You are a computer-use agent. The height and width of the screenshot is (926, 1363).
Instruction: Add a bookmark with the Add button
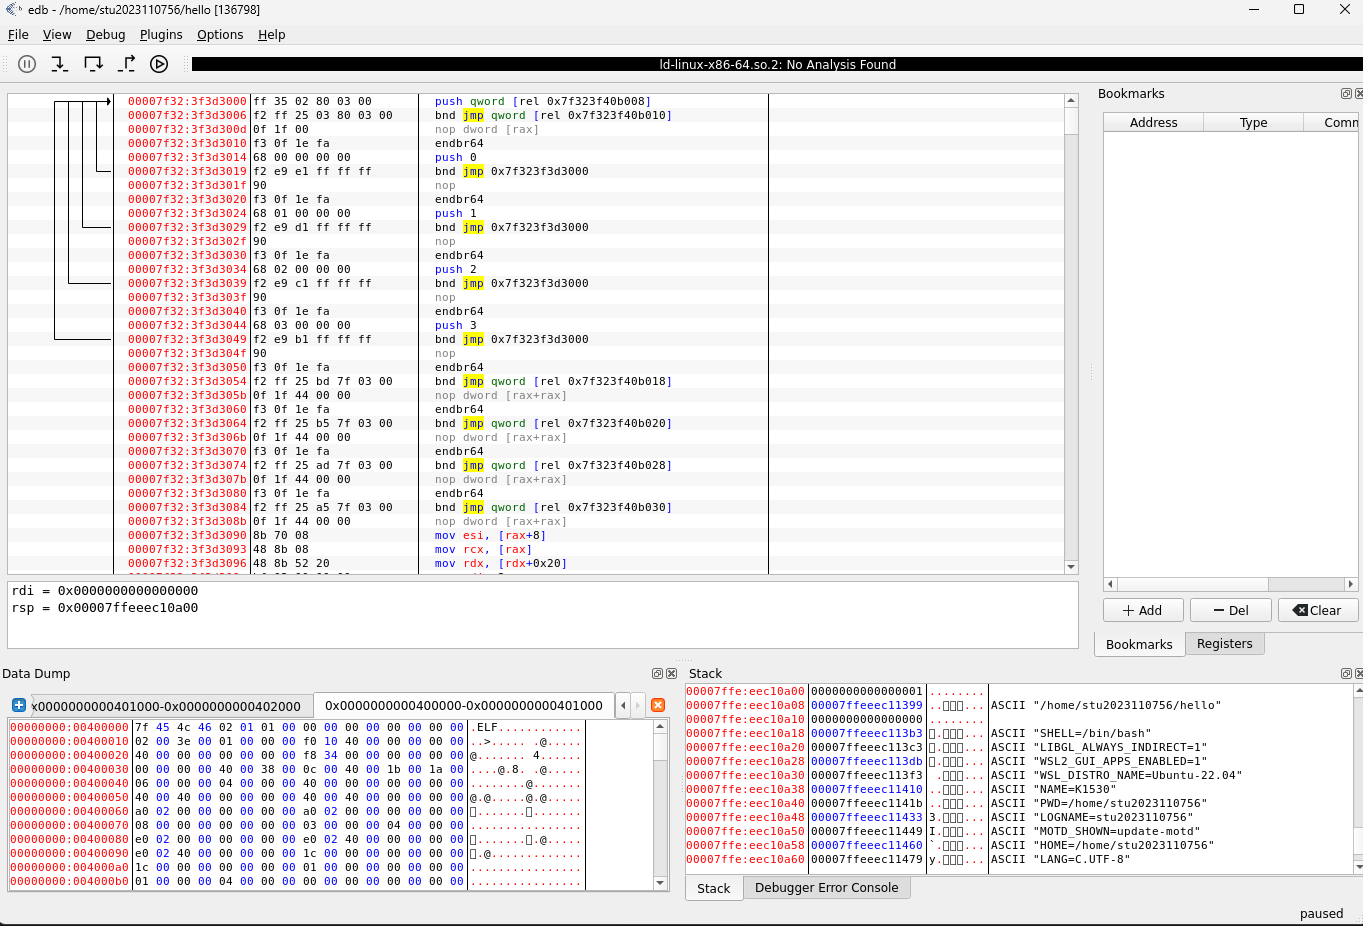[1143, 610]
